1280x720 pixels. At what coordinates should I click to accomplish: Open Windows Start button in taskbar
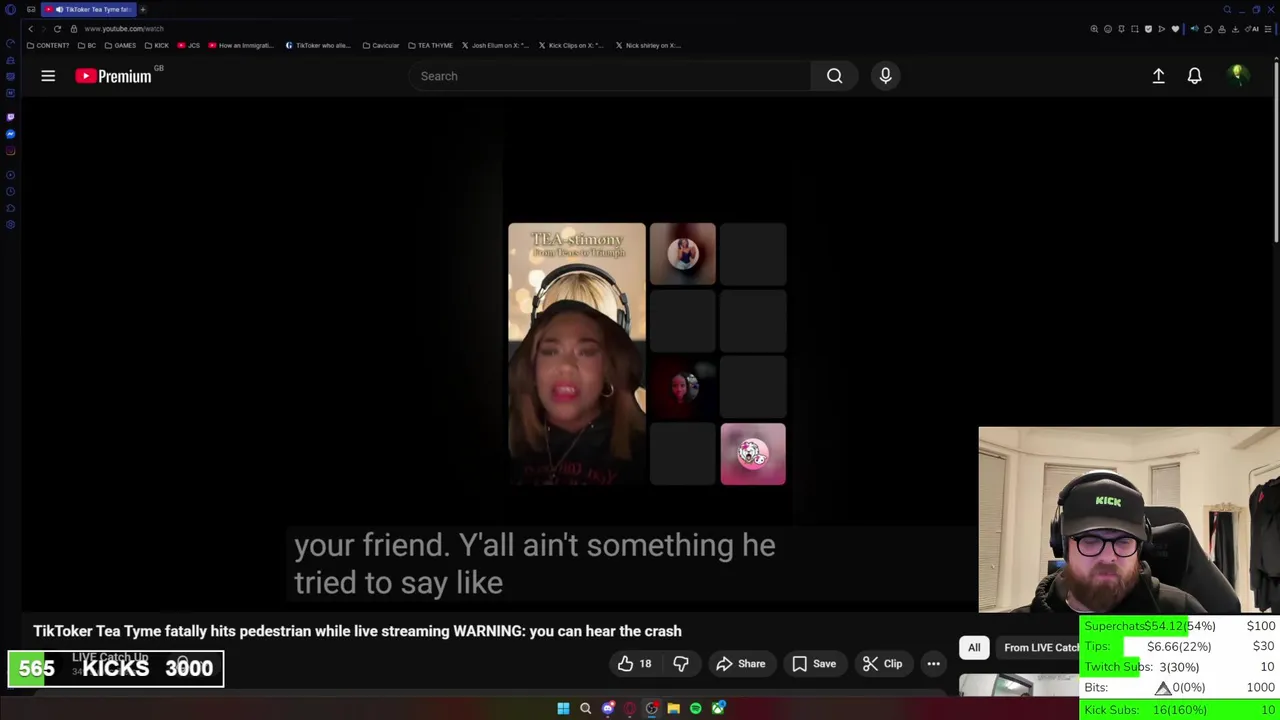click(563, 708)
